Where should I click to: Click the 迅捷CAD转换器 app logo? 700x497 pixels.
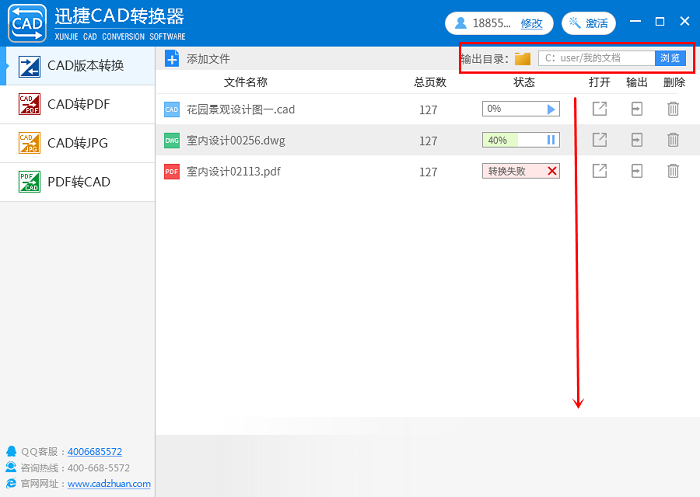[x=27, y=23]
